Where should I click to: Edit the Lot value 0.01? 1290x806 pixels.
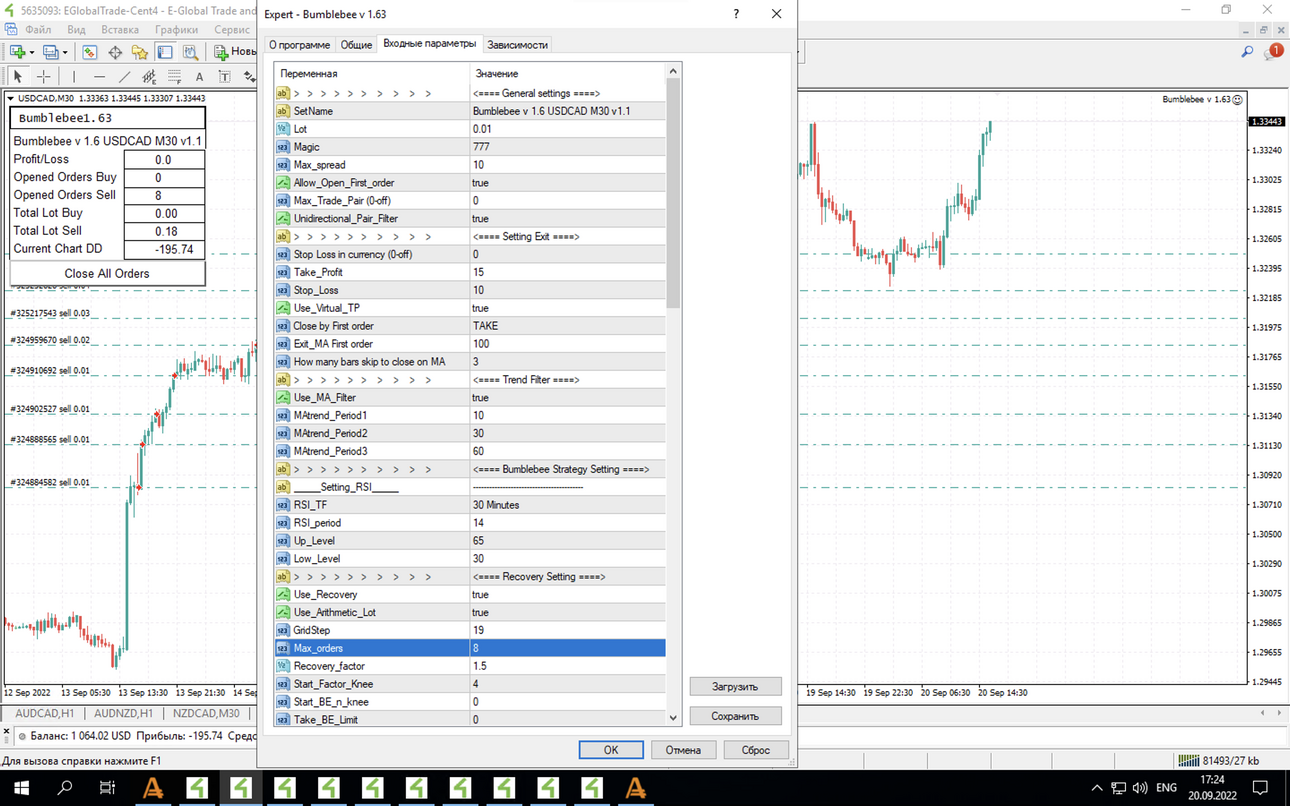[567, 129]
